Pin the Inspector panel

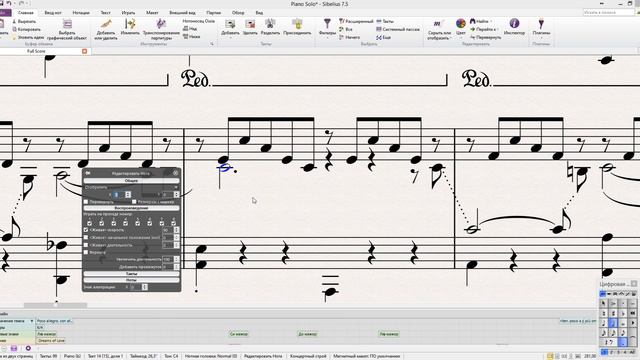(x=87, y=173)
